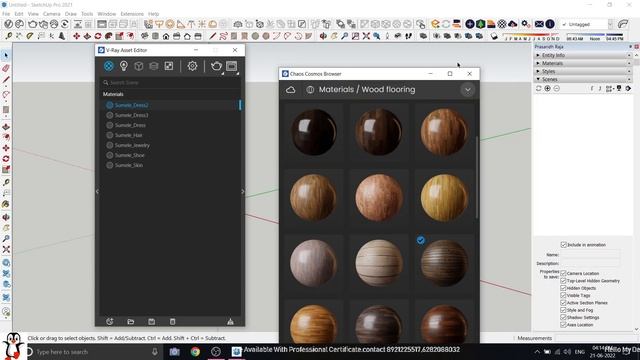Toggle Visible Tags checkbox
Image resolution: width=640 pixels, height=360 pixels.
pos(563,295)
